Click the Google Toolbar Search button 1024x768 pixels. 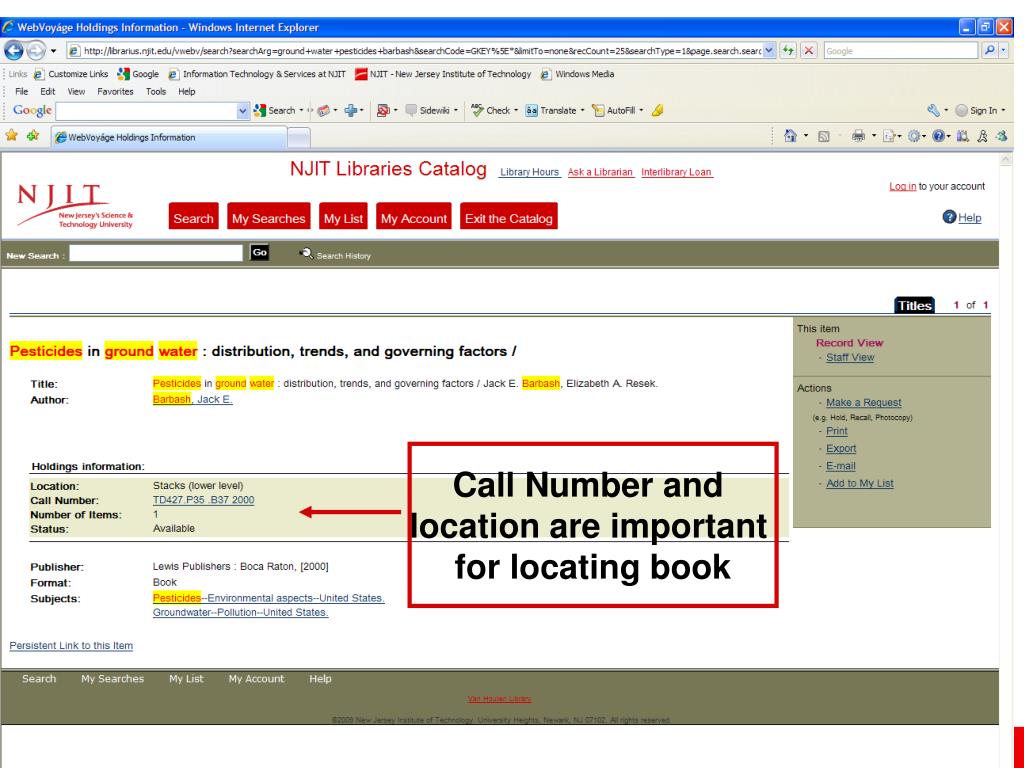[x=275, y=110]
